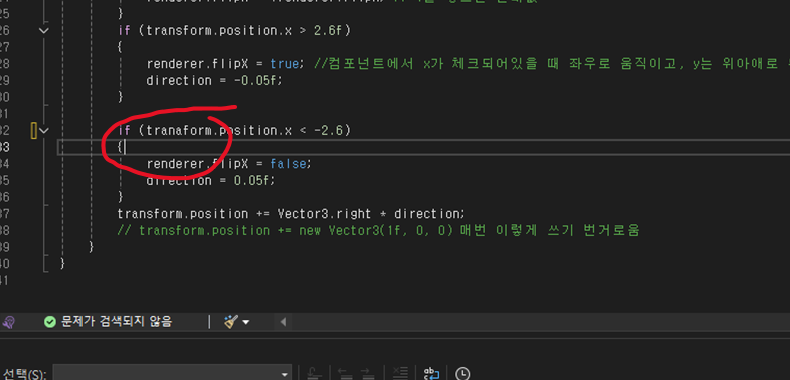Open the 선택(S) output source combo box
The height and width of the screenshot is (380, 790).
pos(172,373)
